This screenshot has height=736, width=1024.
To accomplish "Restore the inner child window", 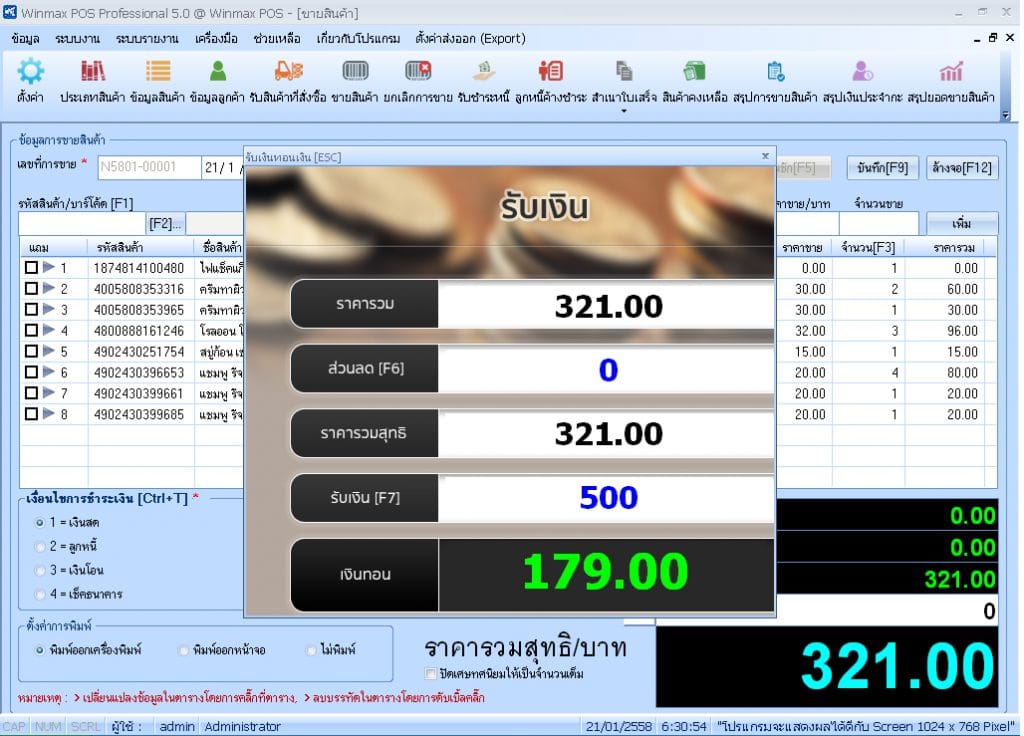I will [x=993, y=38].
